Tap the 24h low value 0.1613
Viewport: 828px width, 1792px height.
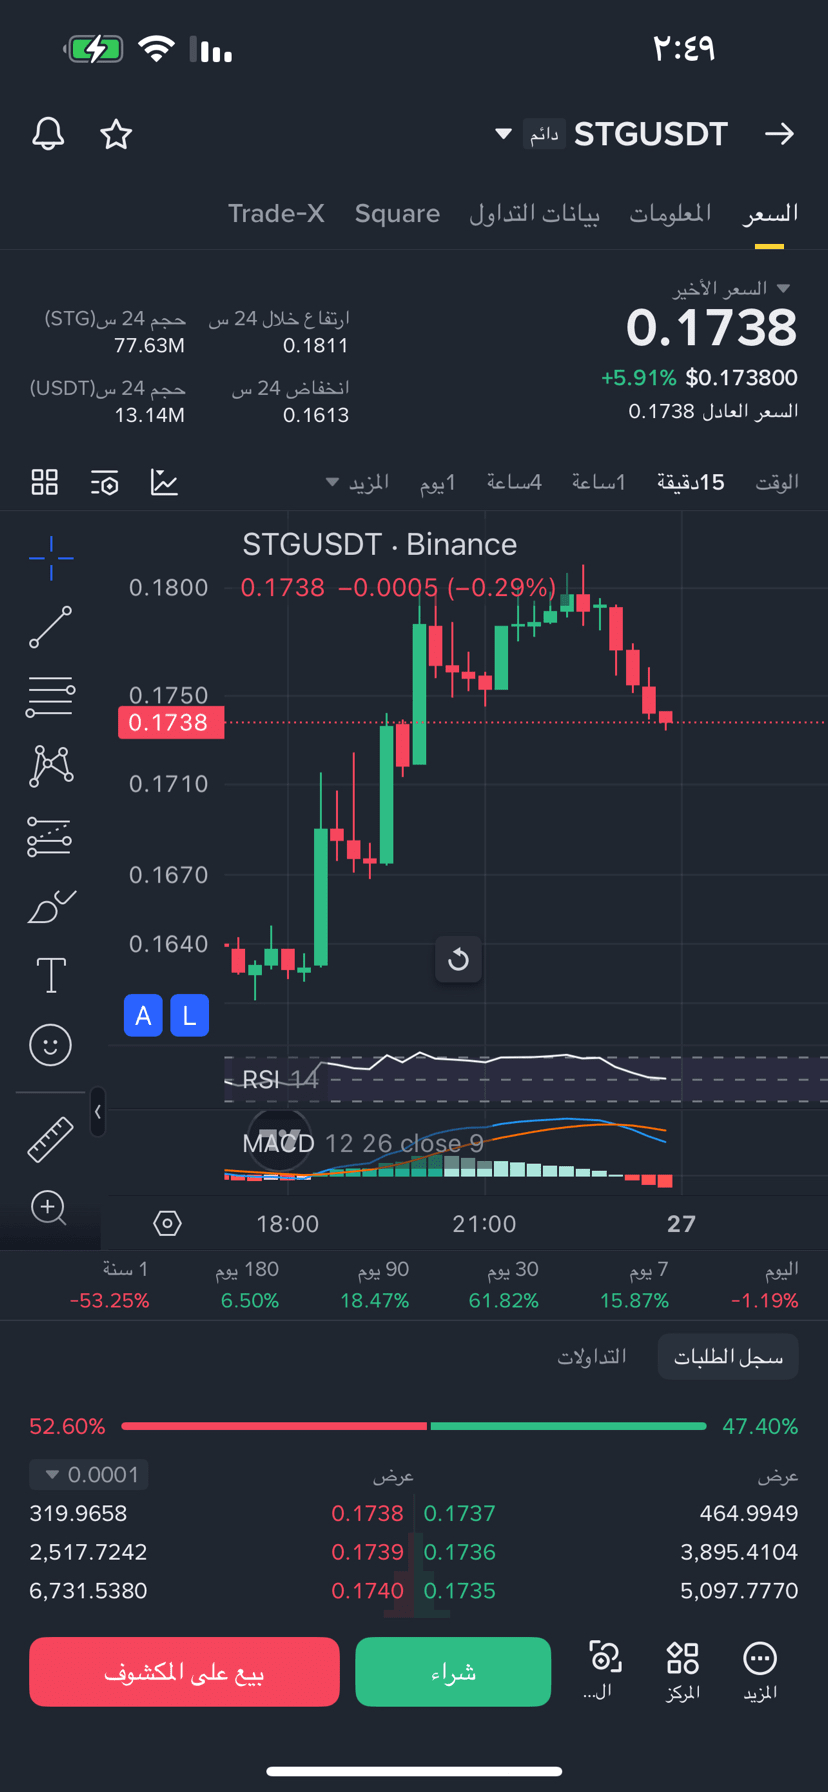pyautogui.click(x=315, y=415)
